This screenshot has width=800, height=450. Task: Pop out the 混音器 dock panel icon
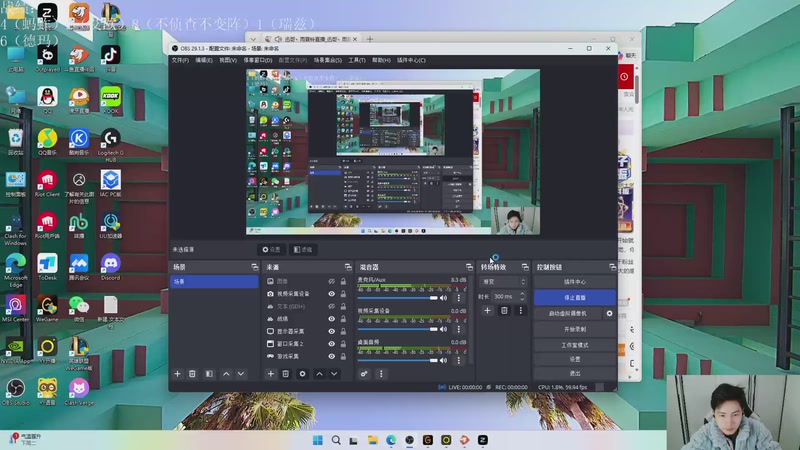[x=469, y=267]
